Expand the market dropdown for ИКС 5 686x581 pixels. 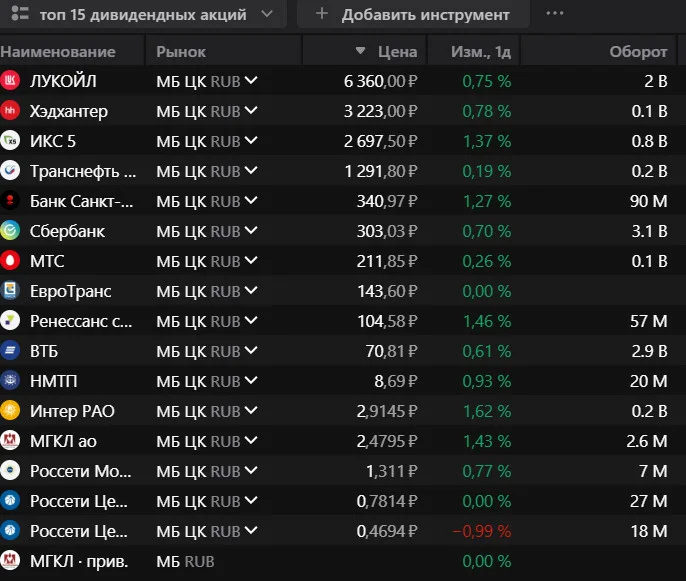[x=251, y=141]
